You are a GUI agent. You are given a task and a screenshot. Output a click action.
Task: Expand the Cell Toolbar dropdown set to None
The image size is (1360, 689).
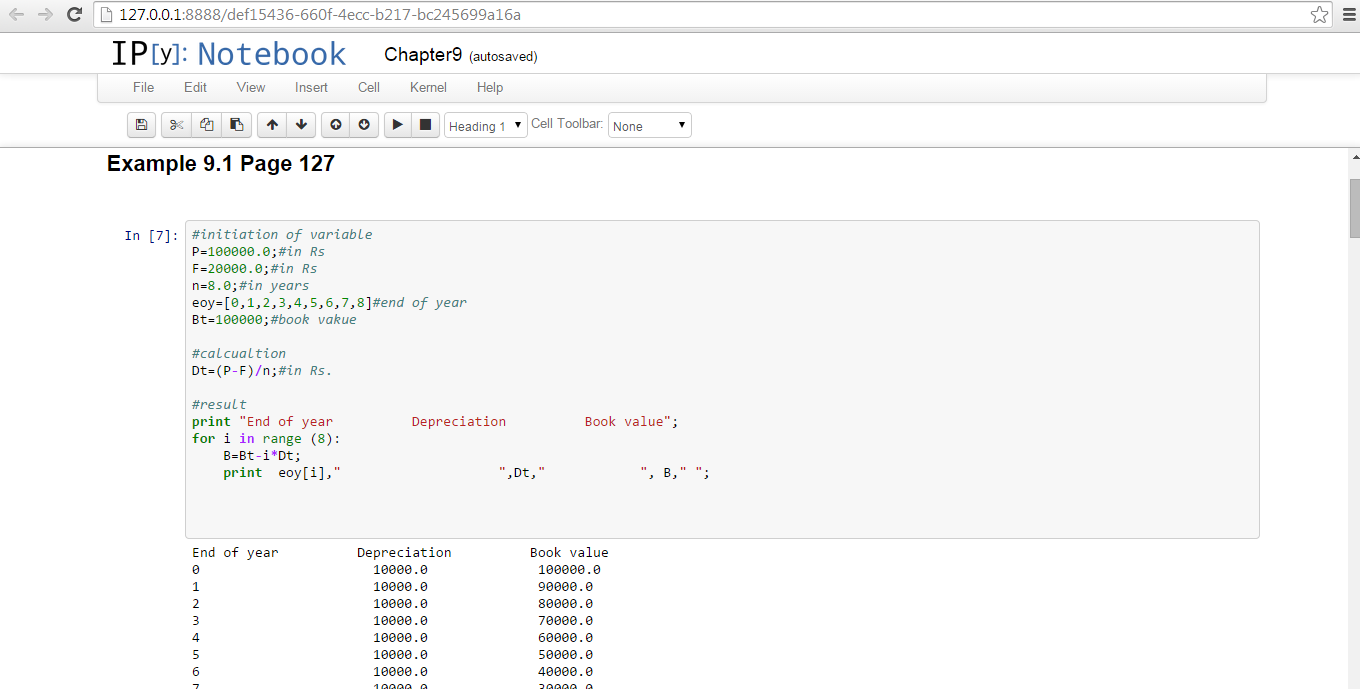point(649,126)
